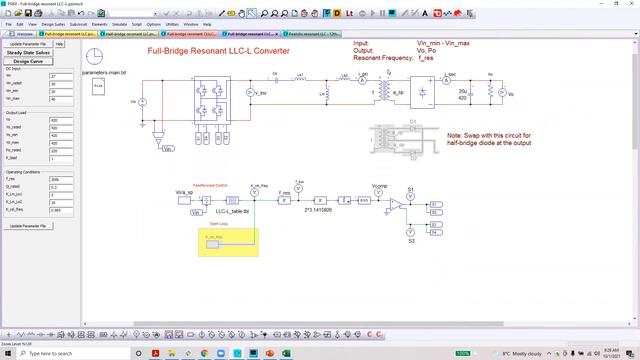Click the second red 'C' icon in bottom toolbar
This screenshot has height=360, width=640.
[379, 335]
